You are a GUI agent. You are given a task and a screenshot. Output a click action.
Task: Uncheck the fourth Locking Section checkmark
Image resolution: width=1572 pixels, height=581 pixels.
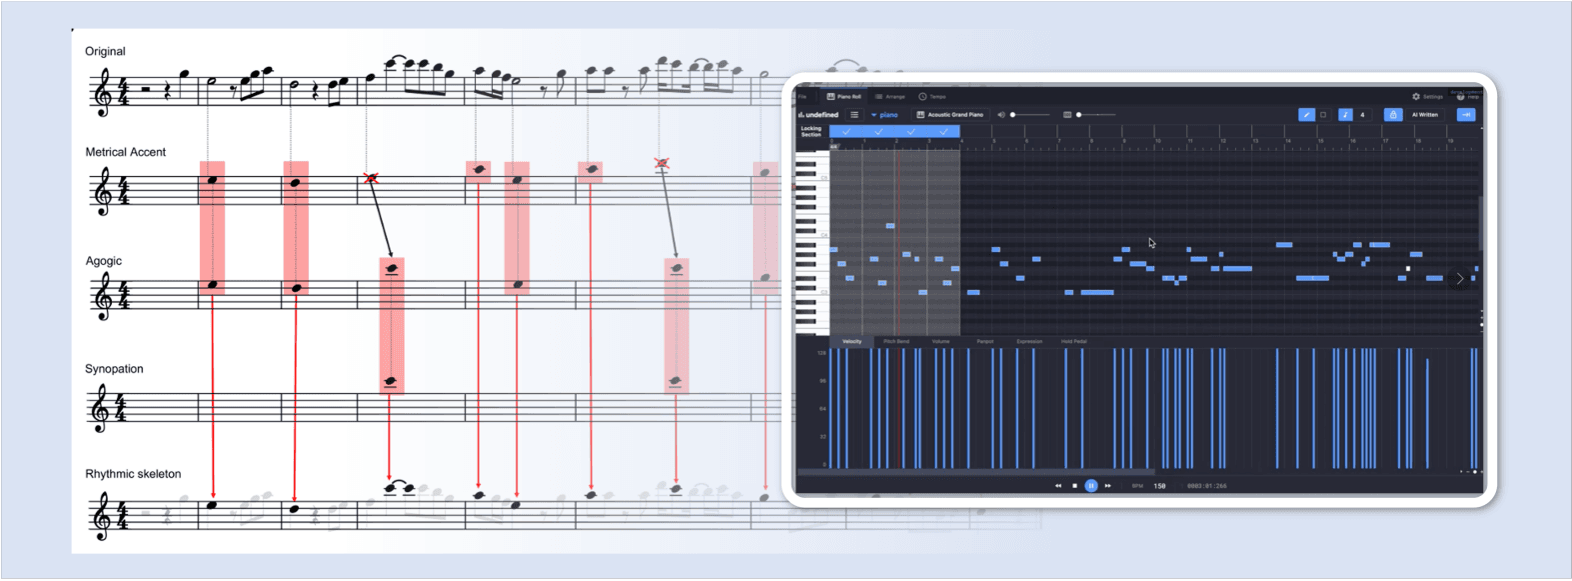pyautogui.click(x=943, y=131)
